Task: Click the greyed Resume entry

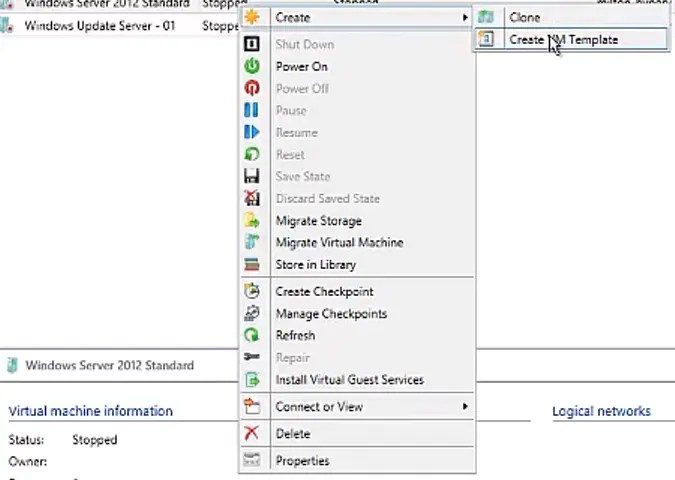Action: [x=357, y=132]
